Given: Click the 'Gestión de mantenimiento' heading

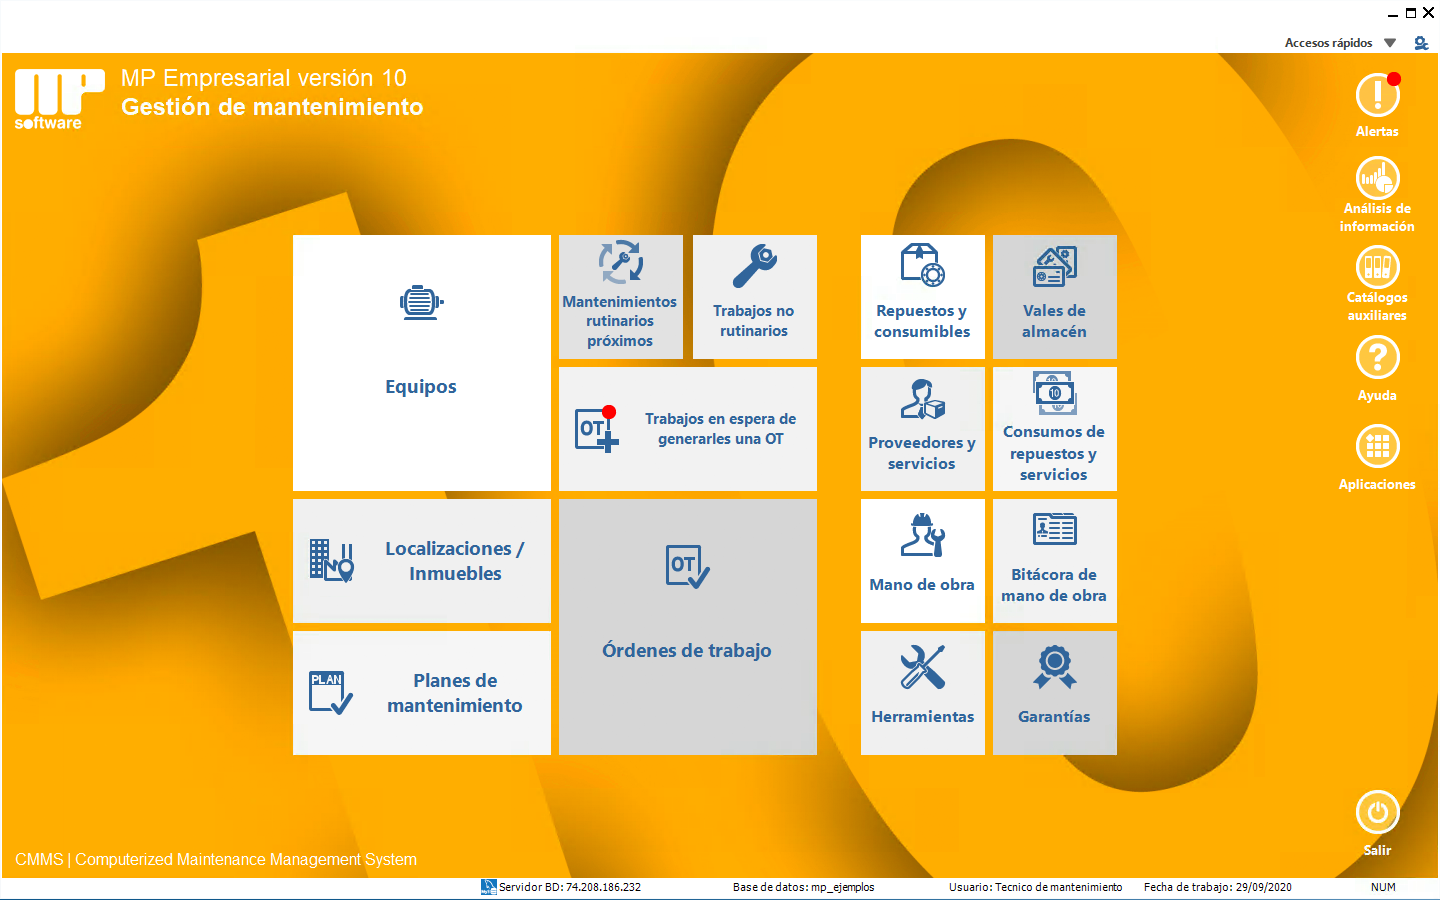Looking at the screenshot, I should click(272, 107).
